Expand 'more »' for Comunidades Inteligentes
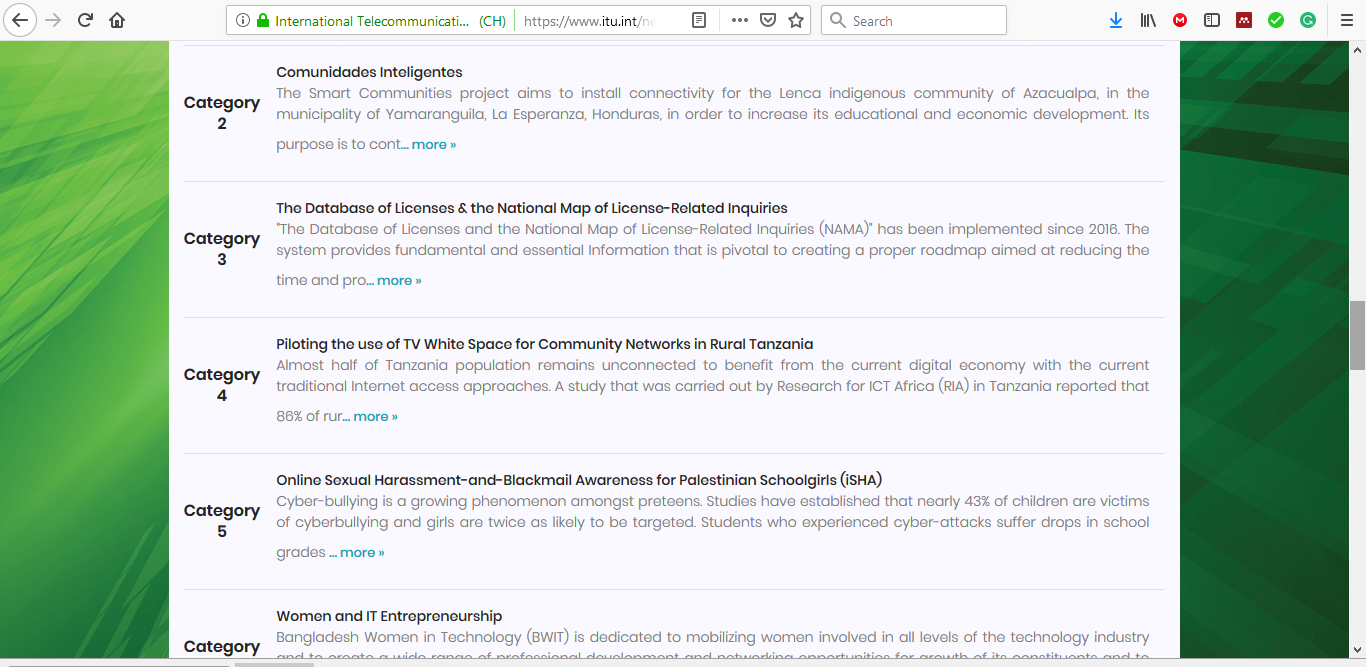The image size is (1366, 667). tap(434, 144)
